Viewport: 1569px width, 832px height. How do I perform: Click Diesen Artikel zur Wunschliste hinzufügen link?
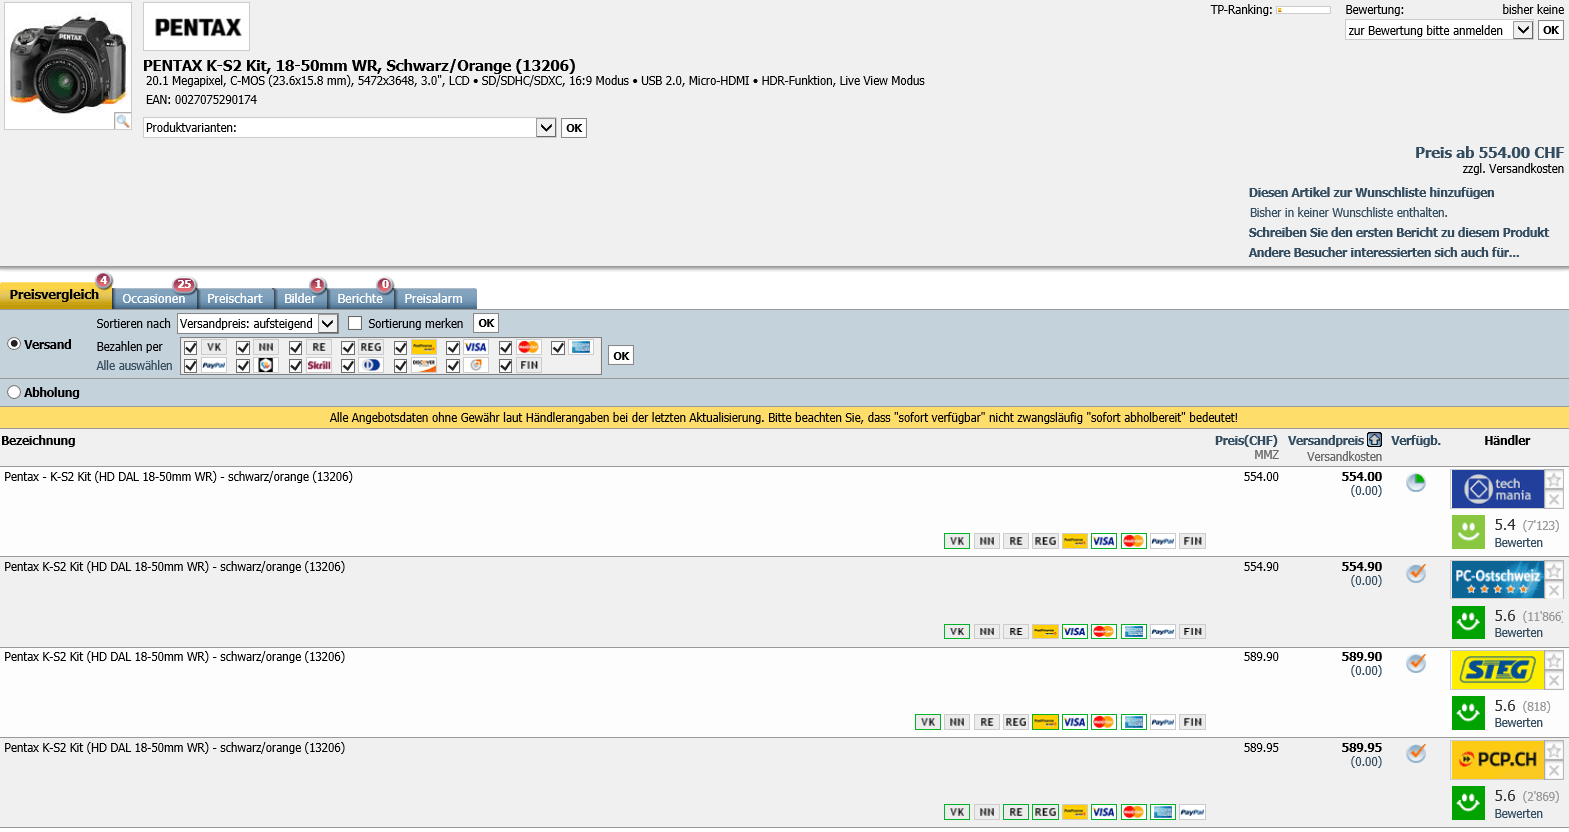pos(1371,193)
